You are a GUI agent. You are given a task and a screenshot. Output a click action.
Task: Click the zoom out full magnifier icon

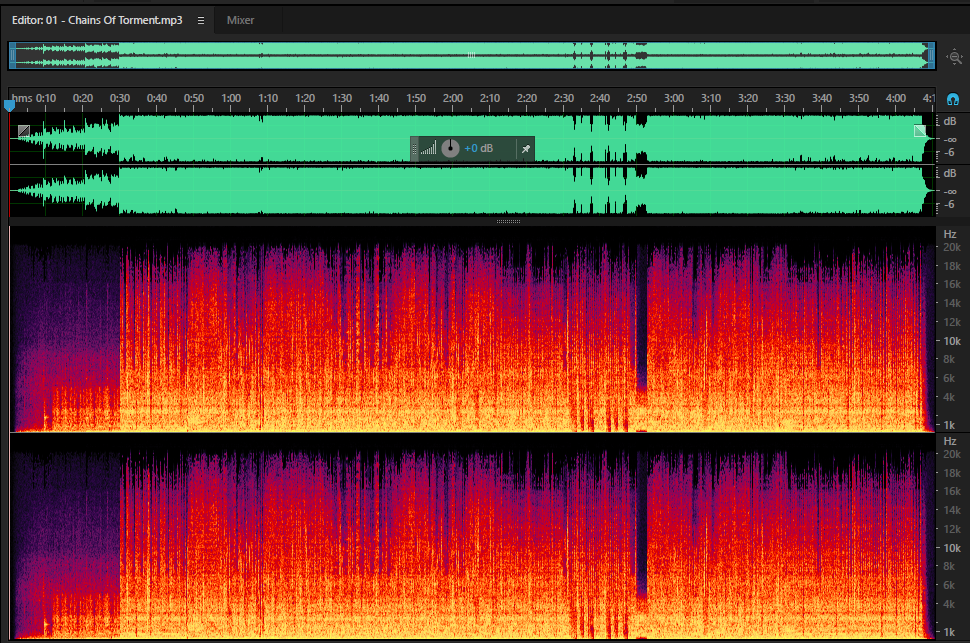[955, 57]
